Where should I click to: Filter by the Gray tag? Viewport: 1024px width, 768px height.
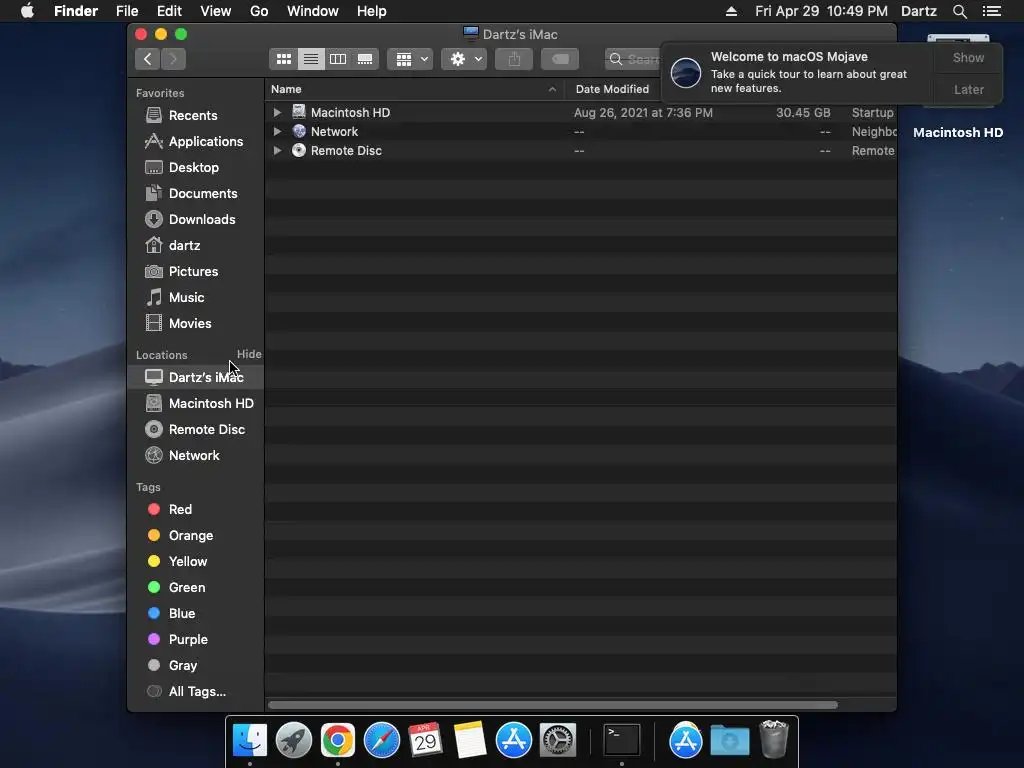click(x=183, y=666)
